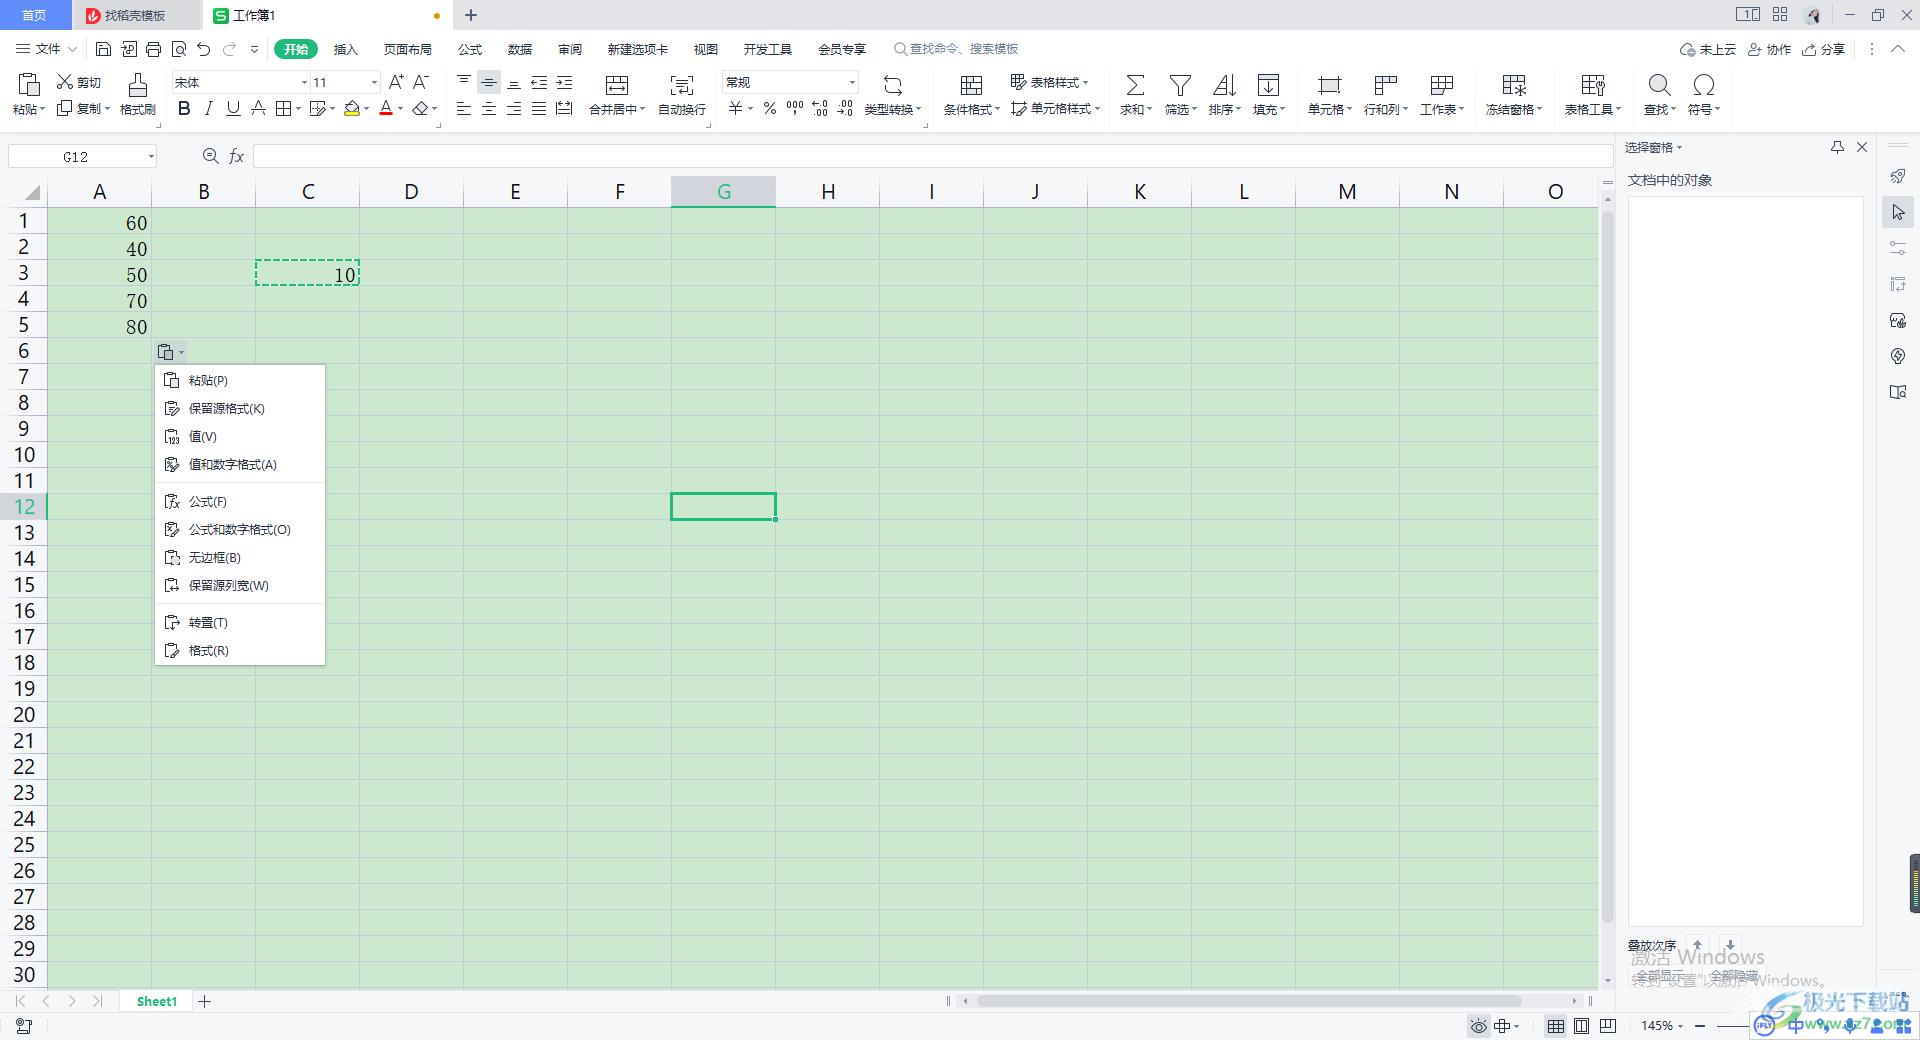Add a new sheet with the plus button
The image size is (1920, 1040).
coord(205,1001)
